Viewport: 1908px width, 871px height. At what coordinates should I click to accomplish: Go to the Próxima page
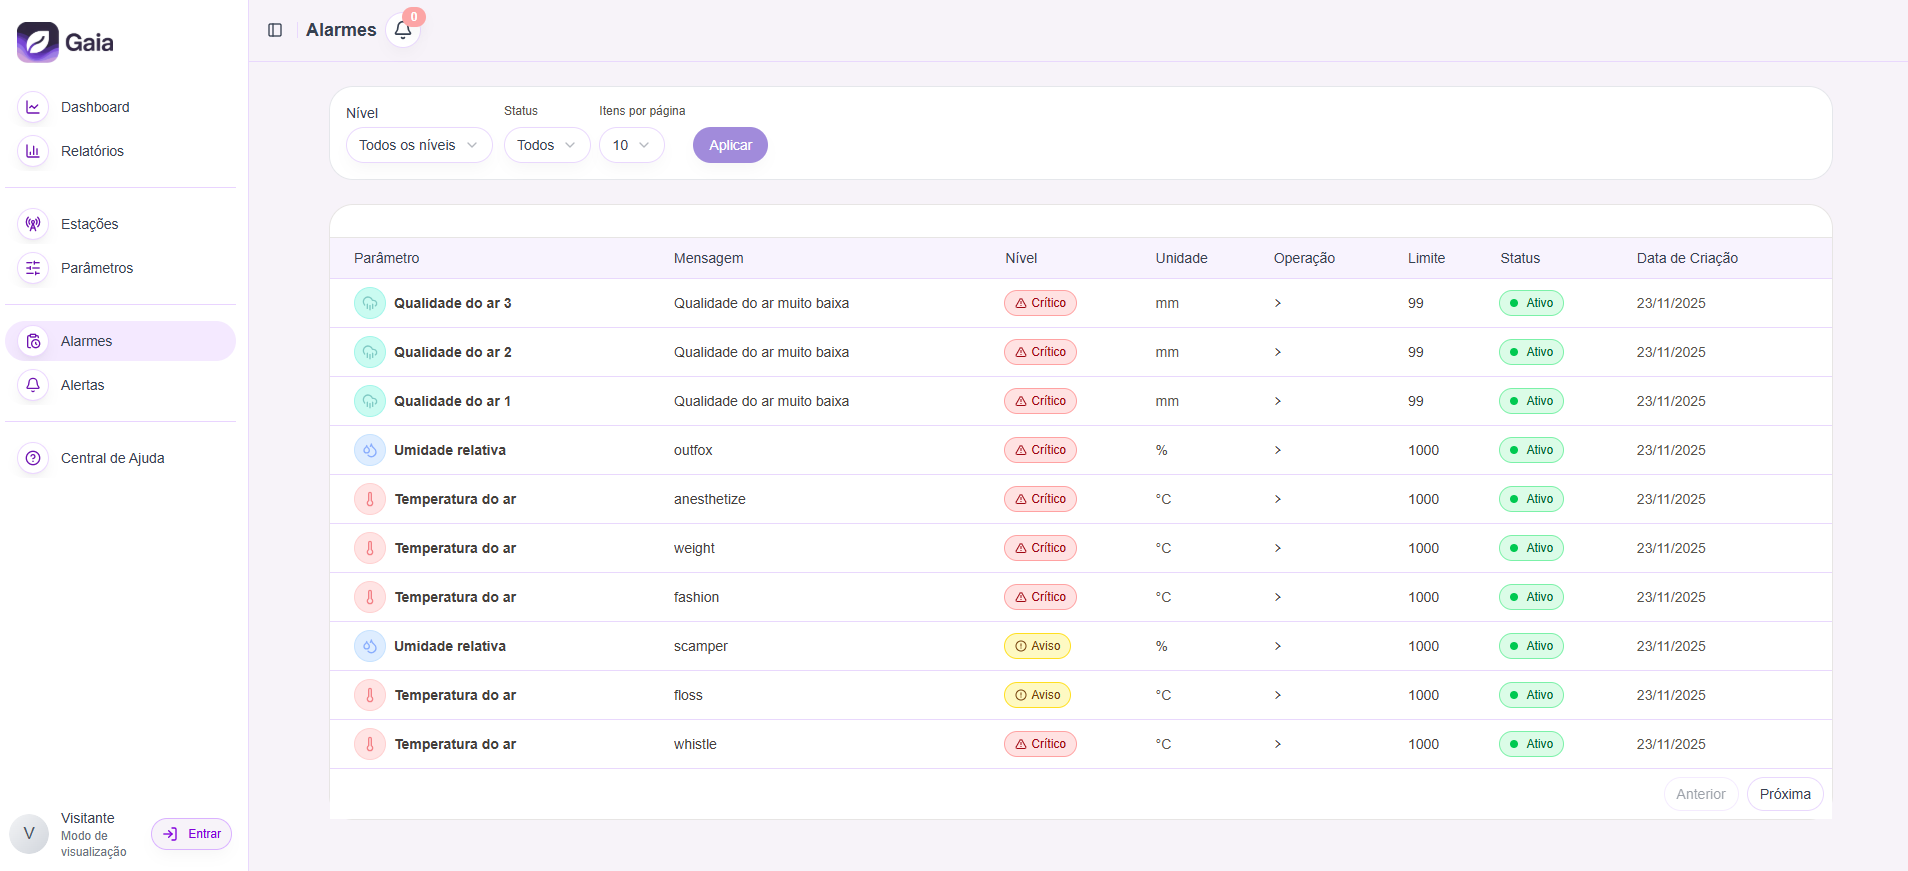1784,794
